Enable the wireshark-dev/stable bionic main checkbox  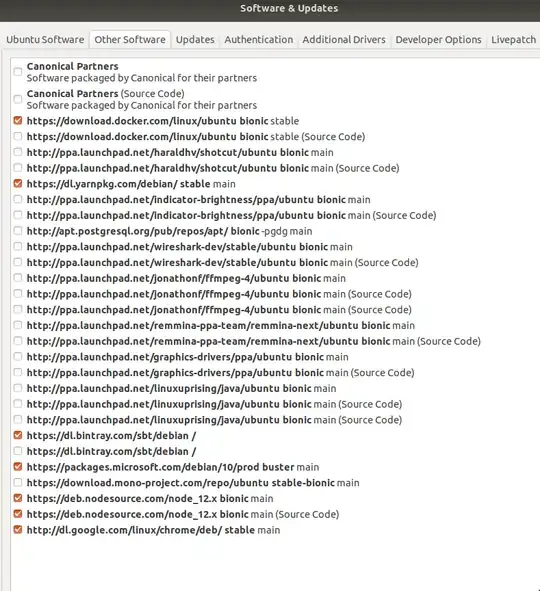pyautogui.click(x=18, y=247)
